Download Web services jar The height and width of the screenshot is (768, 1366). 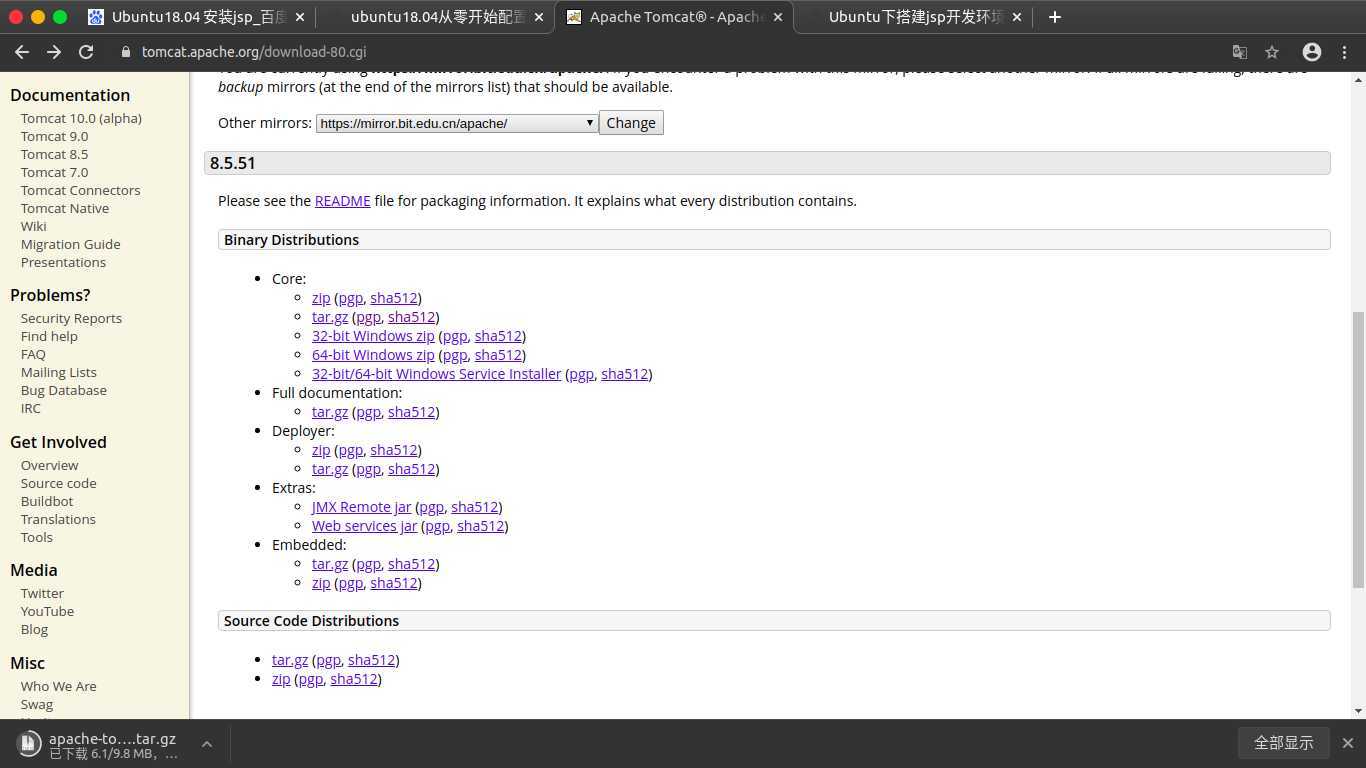click(x=364, y=526)
